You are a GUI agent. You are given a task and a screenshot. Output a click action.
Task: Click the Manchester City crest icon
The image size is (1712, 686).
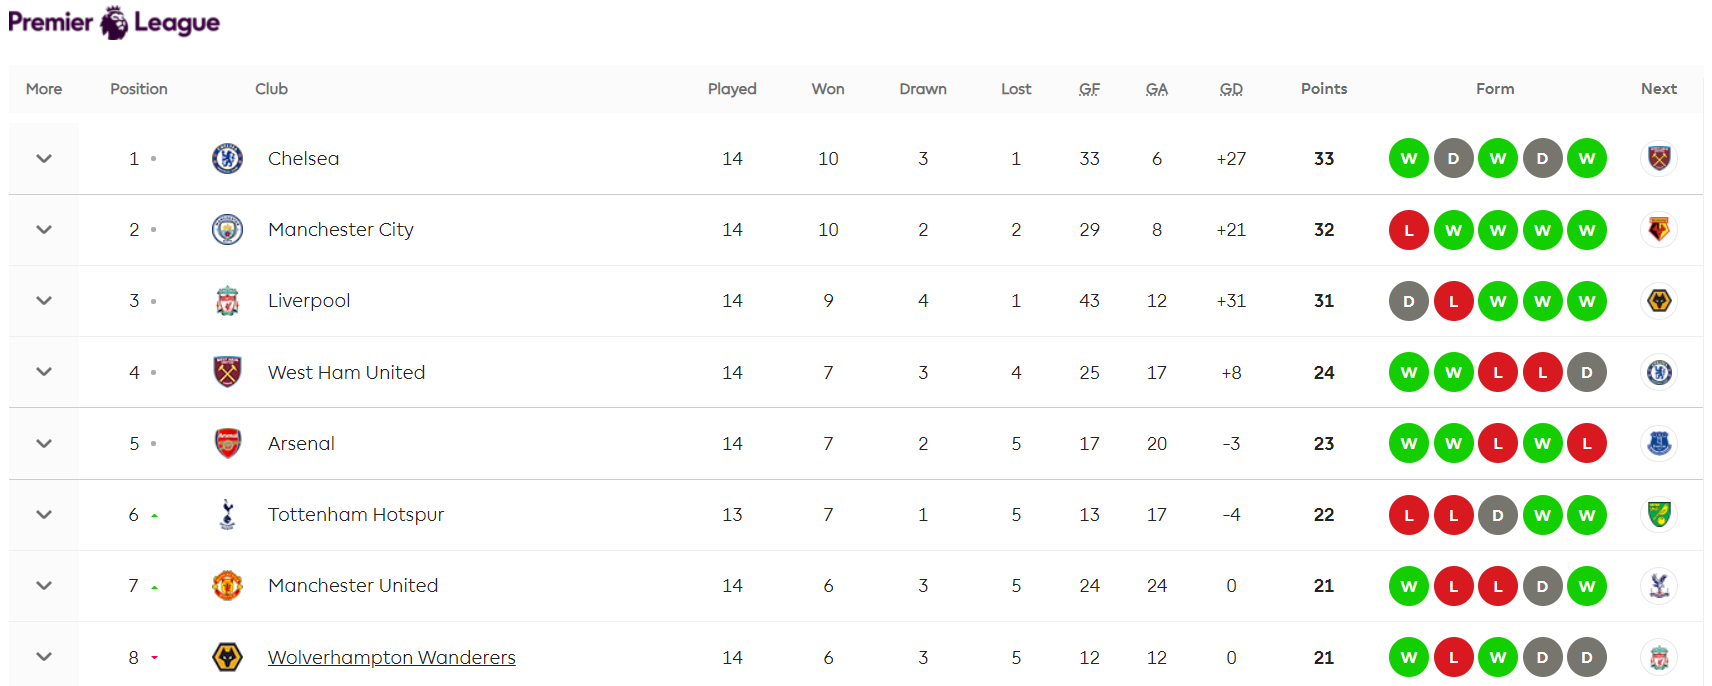pyautogui.click(x=228, y=229)
